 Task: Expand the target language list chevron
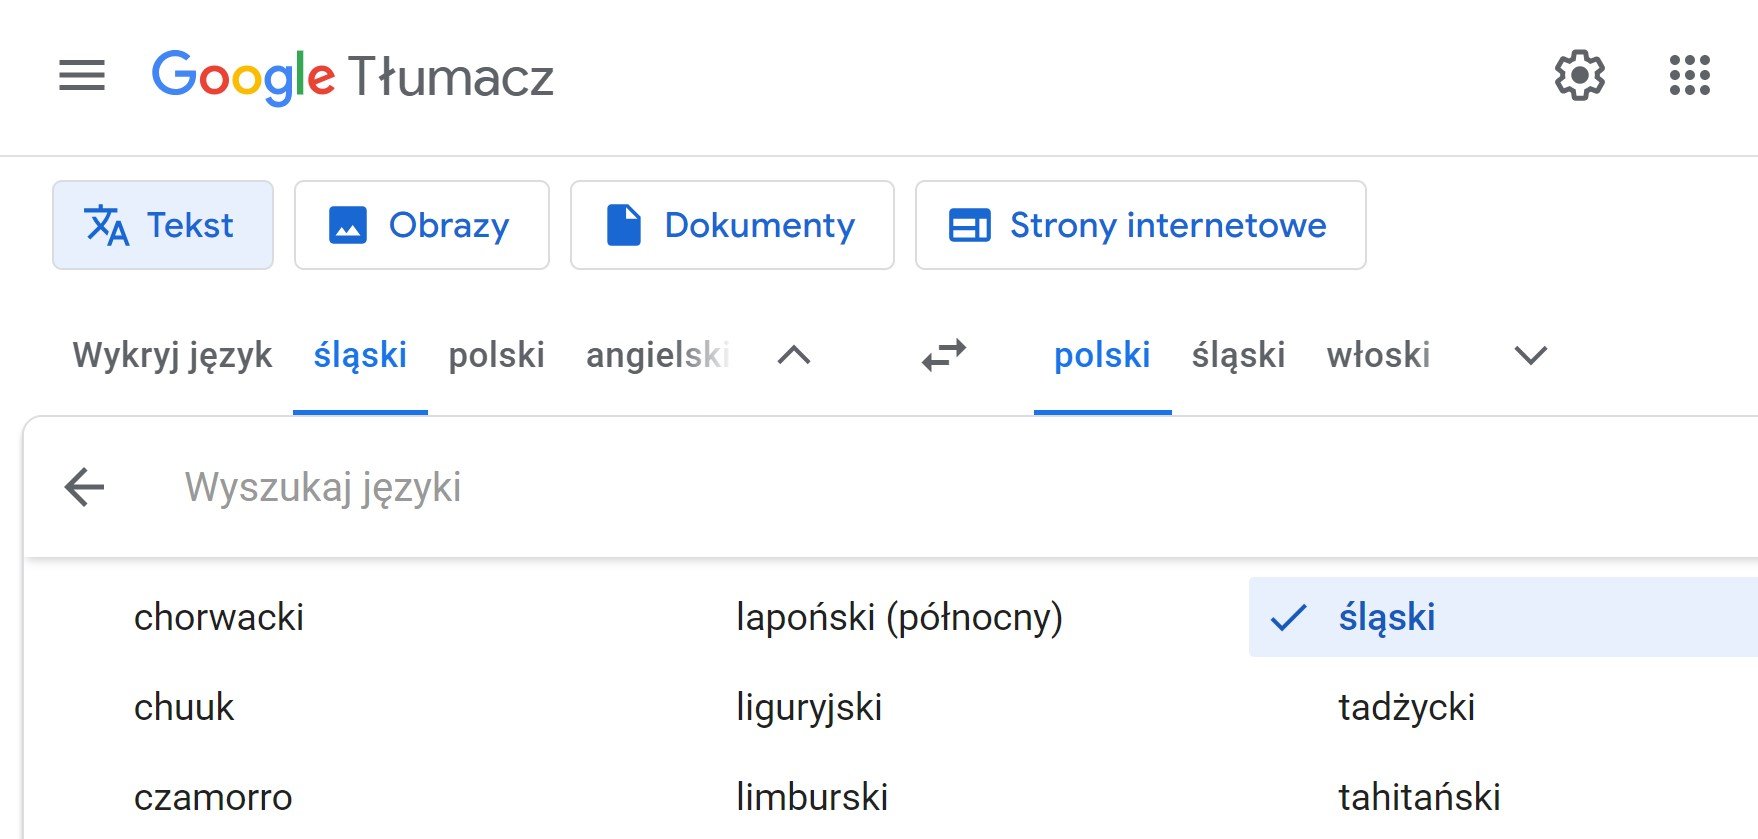click(1530, 355)
